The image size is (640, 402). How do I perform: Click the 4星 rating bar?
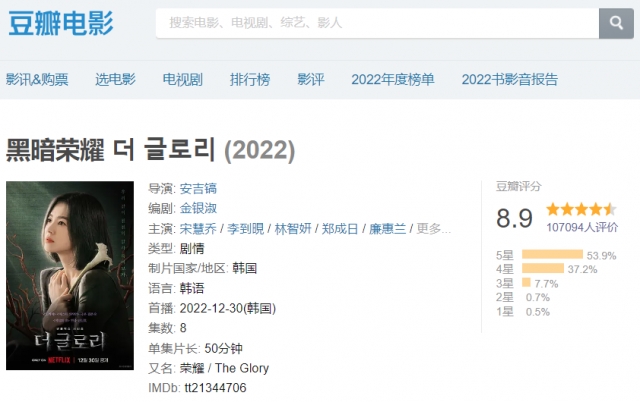543,268
